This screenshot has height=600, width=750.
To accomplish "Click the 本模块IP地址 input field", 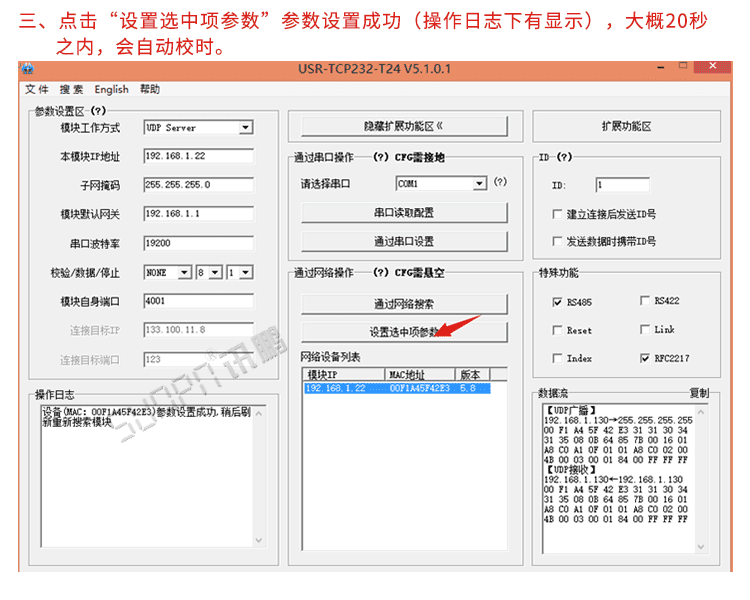I will coord(198,157).
